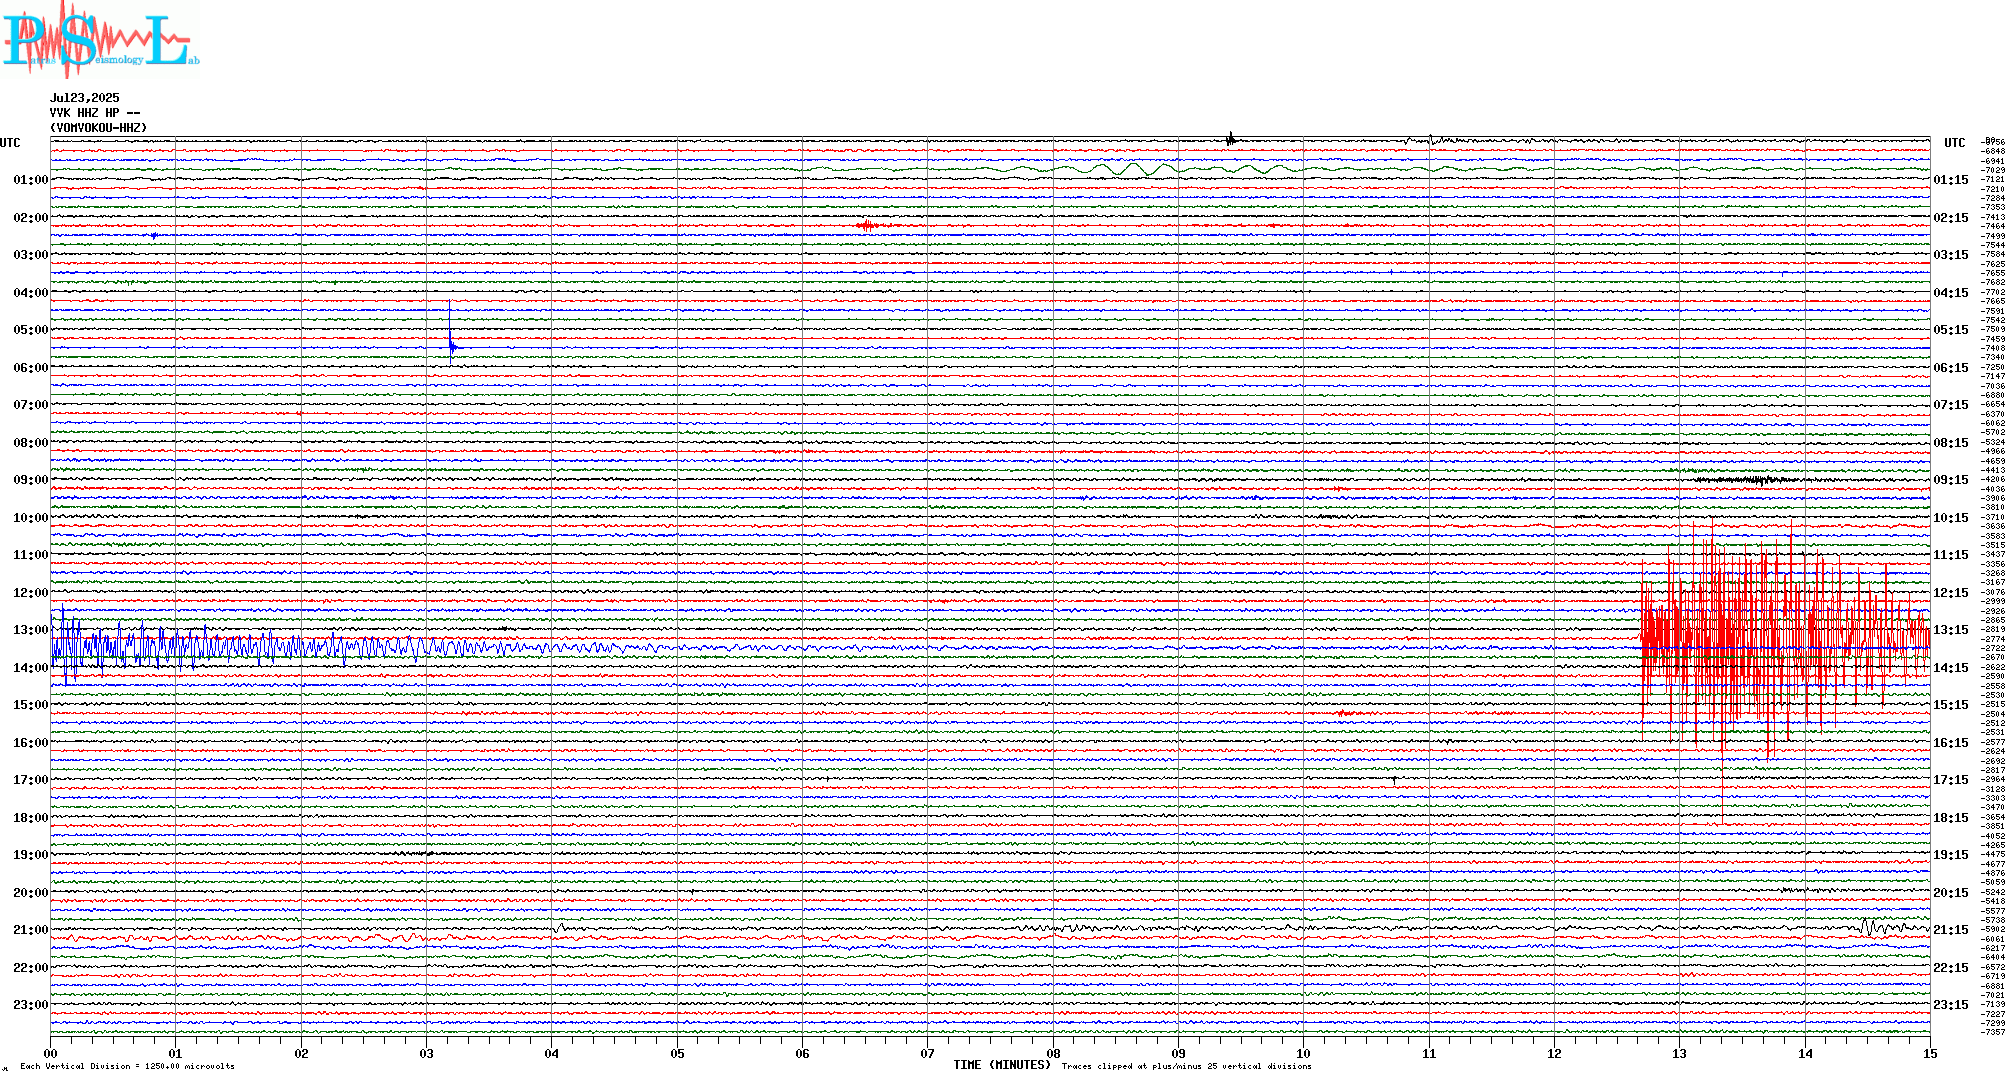
Task: Click the 18:00 hour label on the left
Action: point(31,818)
